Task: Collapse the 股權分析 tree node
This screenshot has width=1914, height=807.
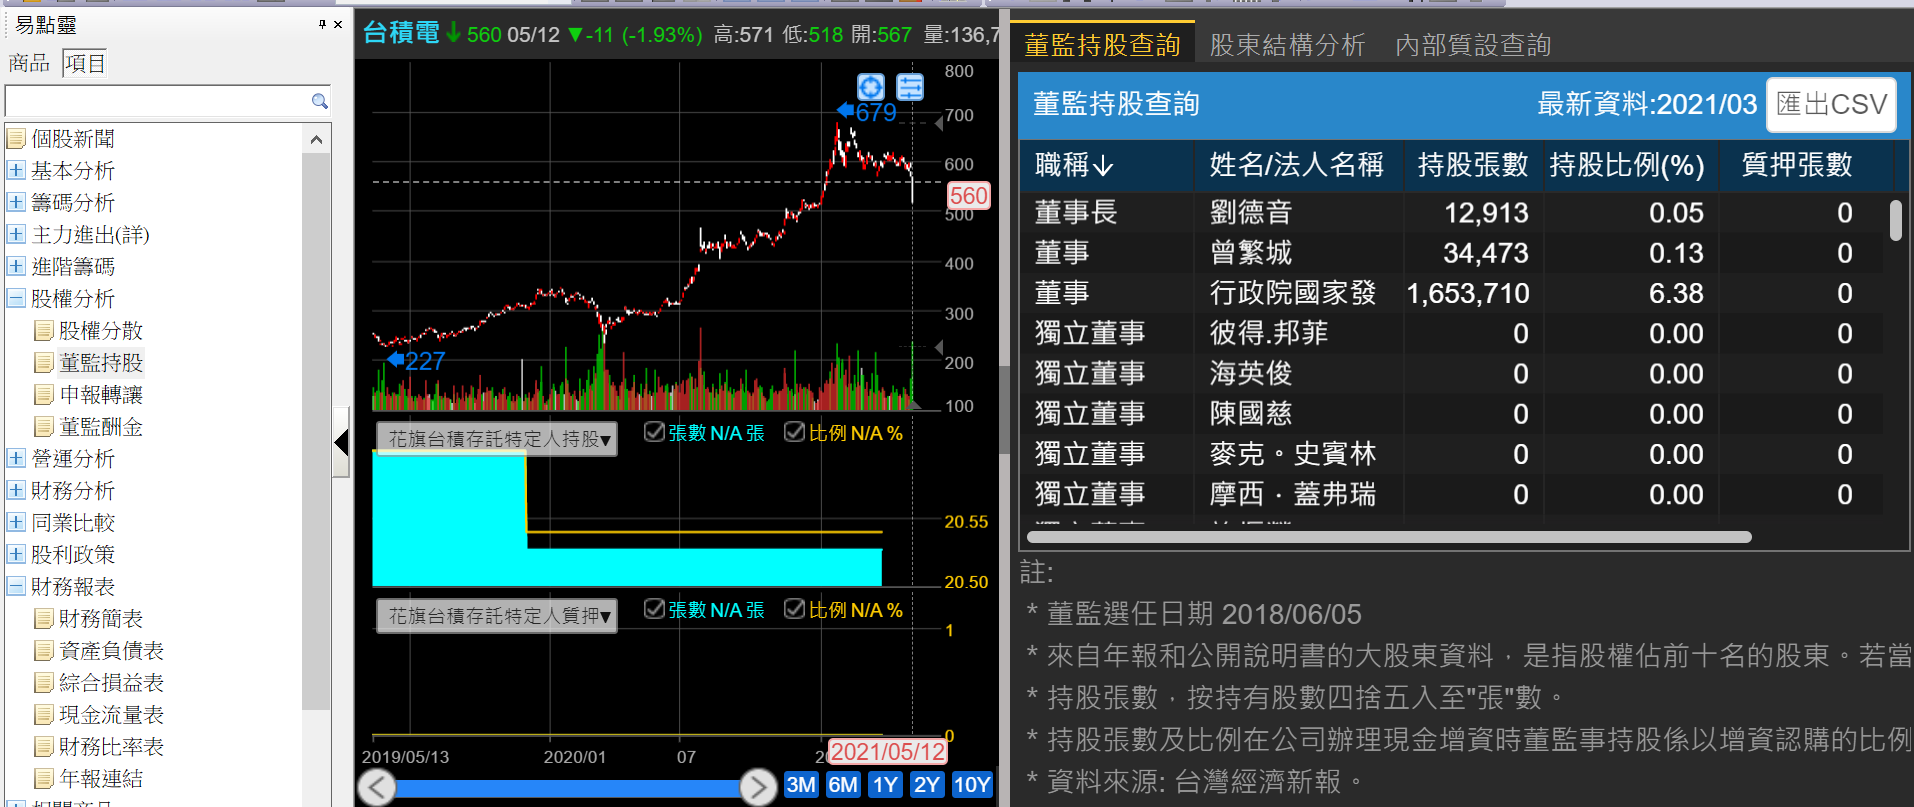Action: pyautogui.click(x=16, y=299)
